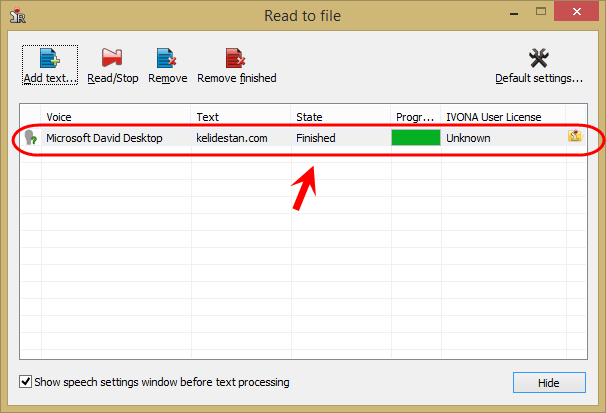The height and width of the screenshot is (413, 606).
Task: Click the green progress bar in the row
Action: (416, 138)
